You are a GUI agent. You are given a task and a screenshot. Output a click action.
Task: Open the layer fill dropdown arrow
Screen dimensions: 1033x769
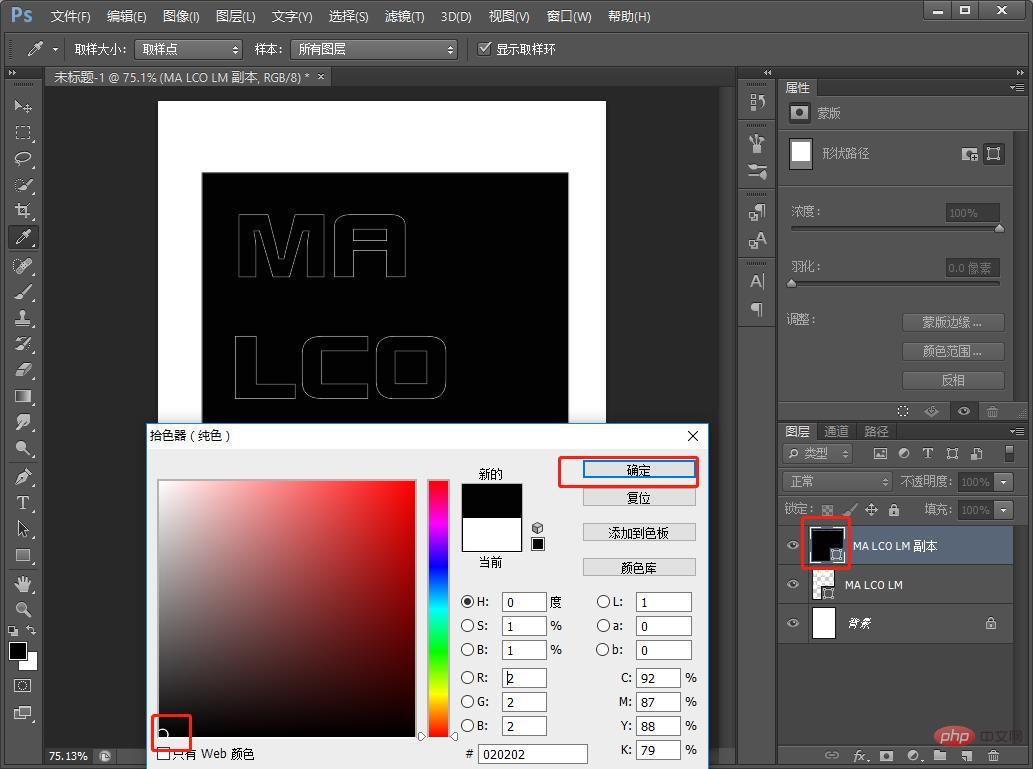pos(1003,509)
